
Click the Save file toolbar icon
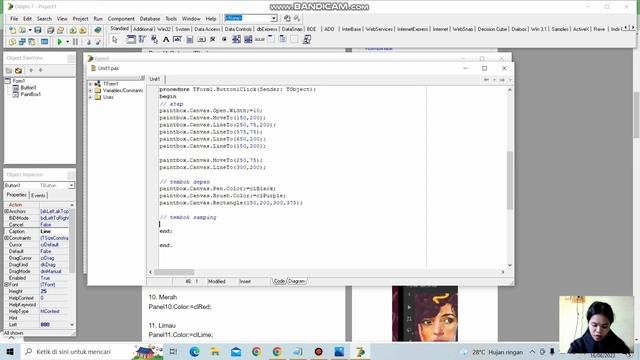click(38, 30)
